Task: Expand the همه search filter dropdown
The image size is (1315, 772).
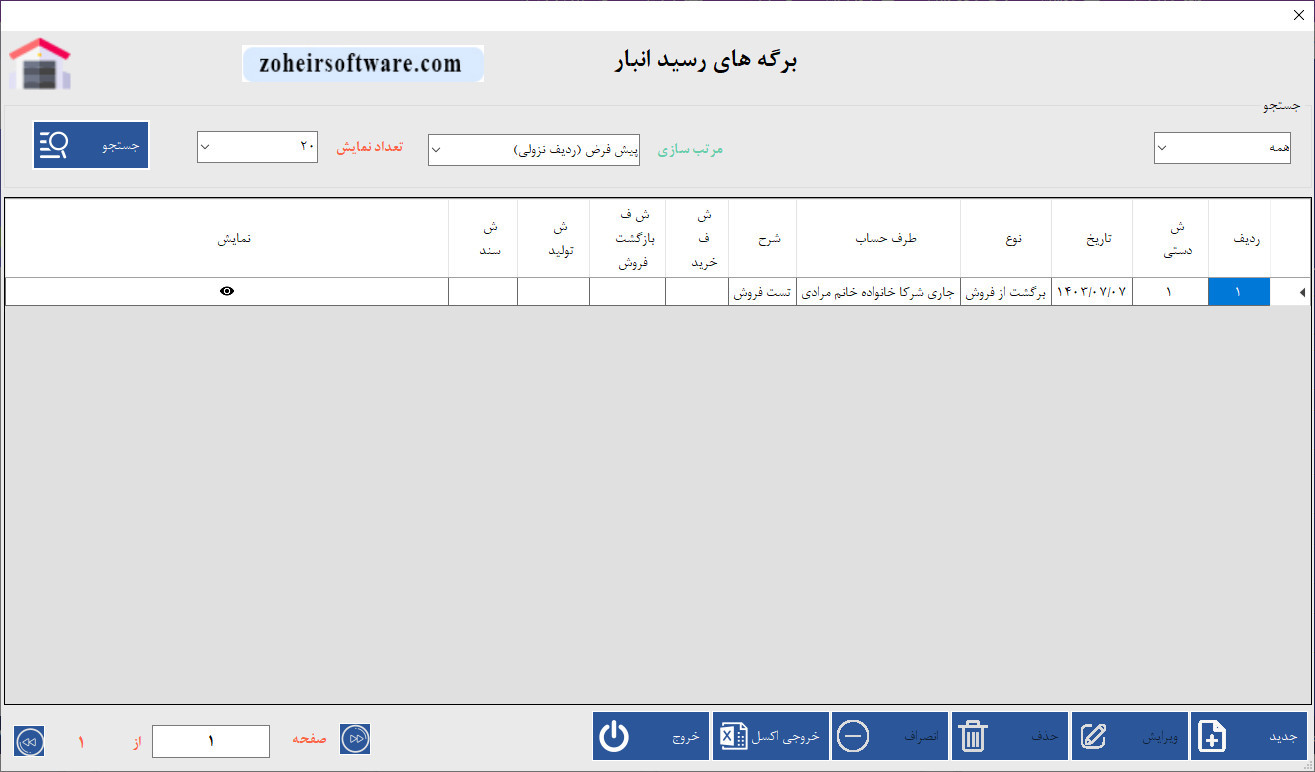Action: tap(1222, 148)
